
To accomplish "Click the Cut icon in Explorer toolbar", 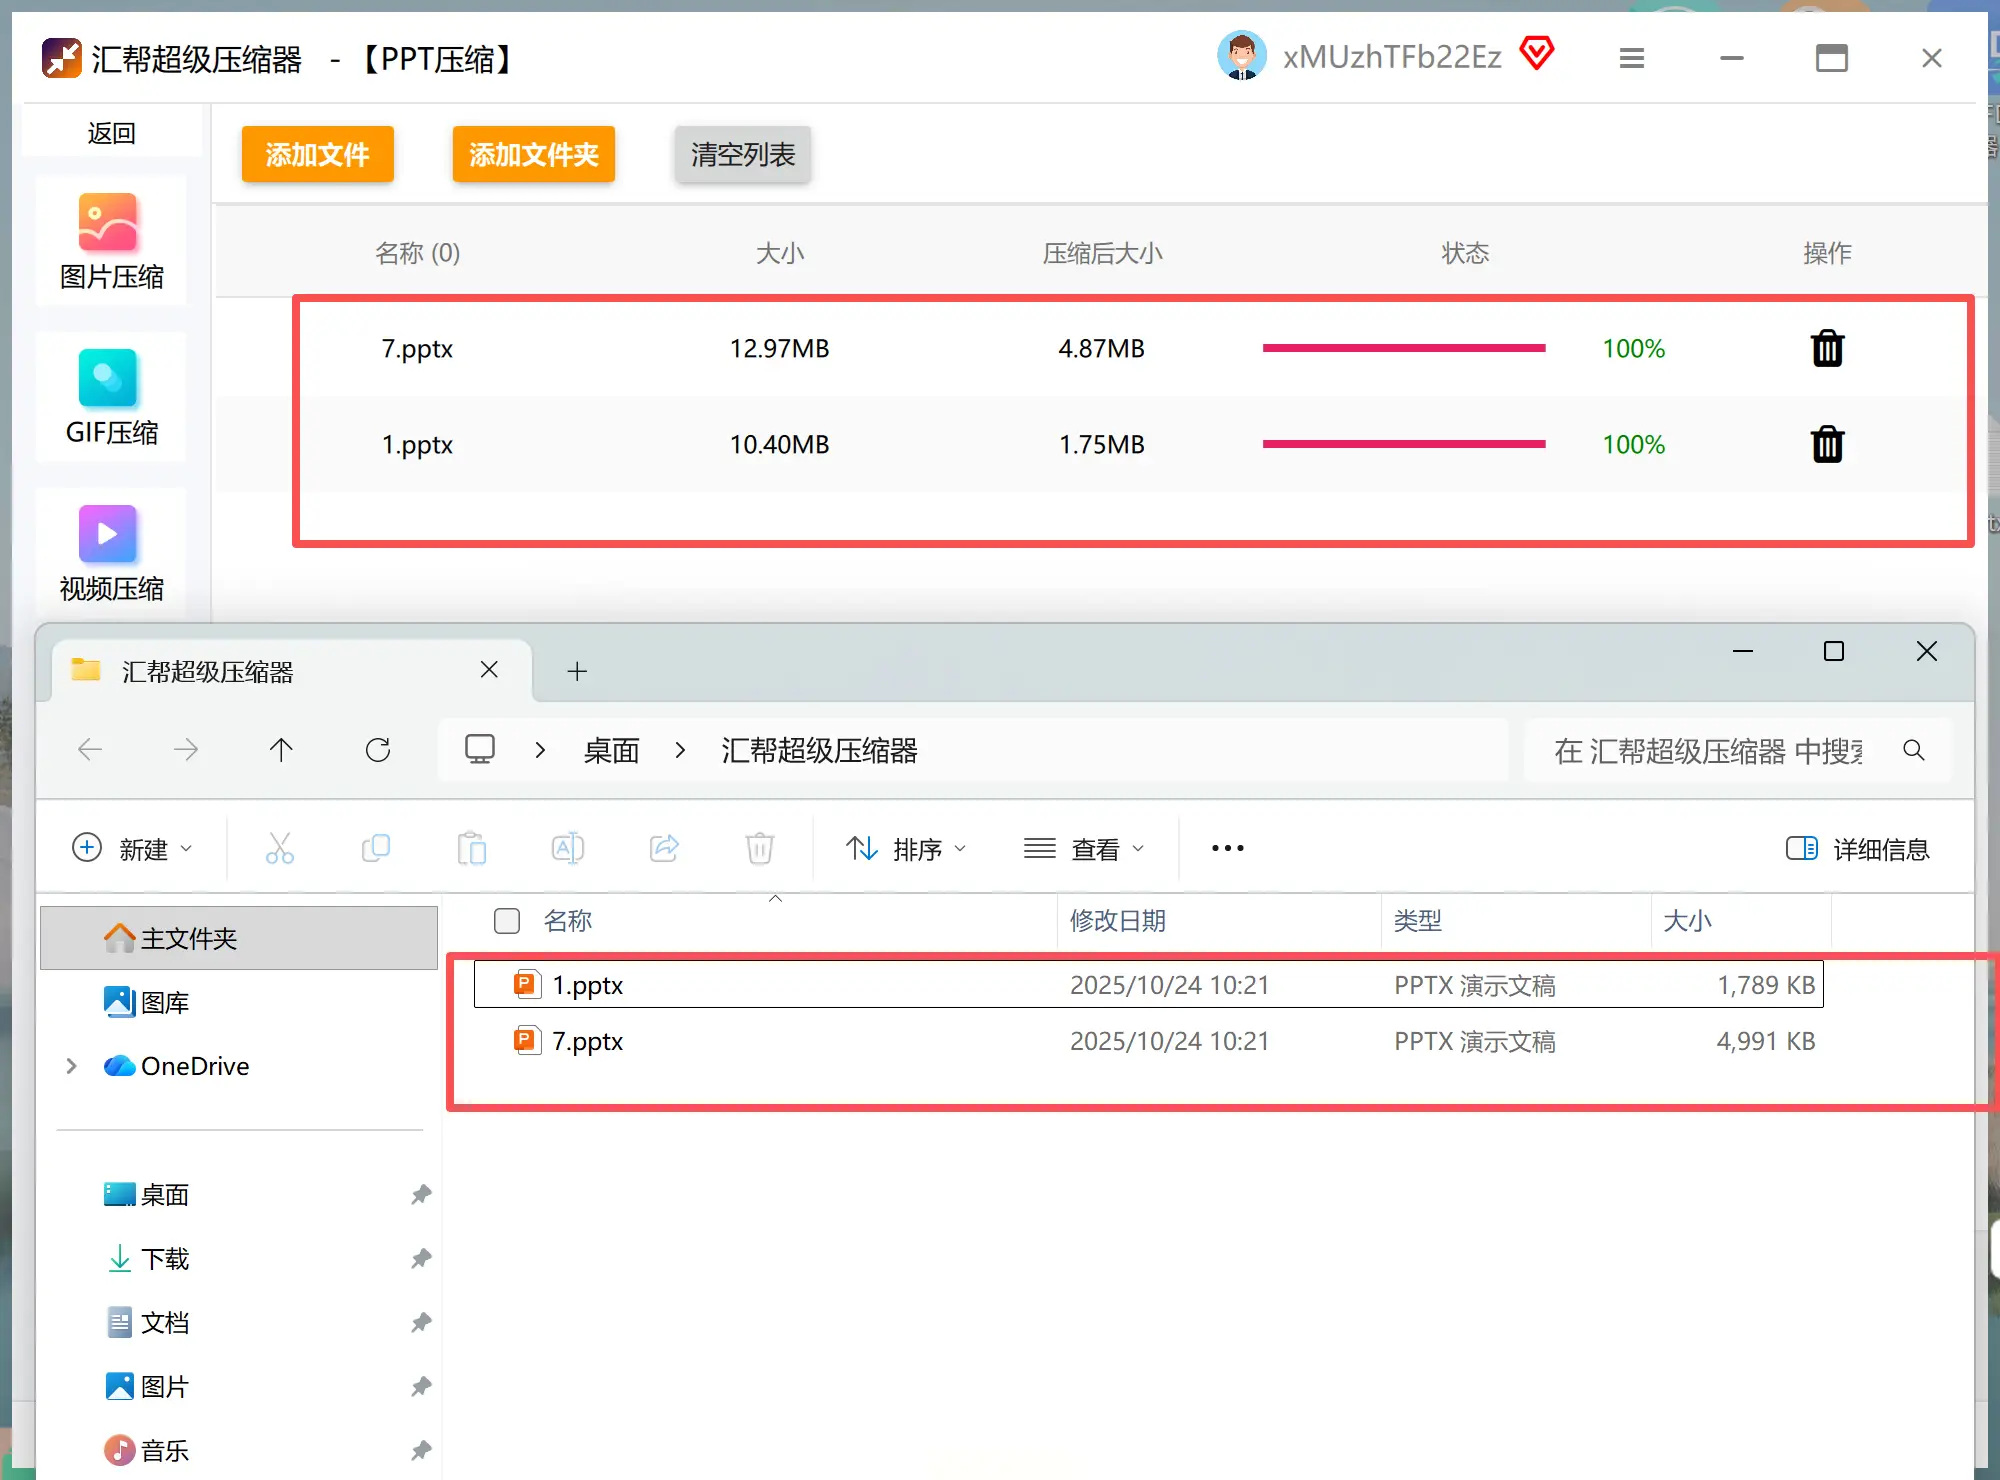I will pyautogui.click(x=279, y=848).
